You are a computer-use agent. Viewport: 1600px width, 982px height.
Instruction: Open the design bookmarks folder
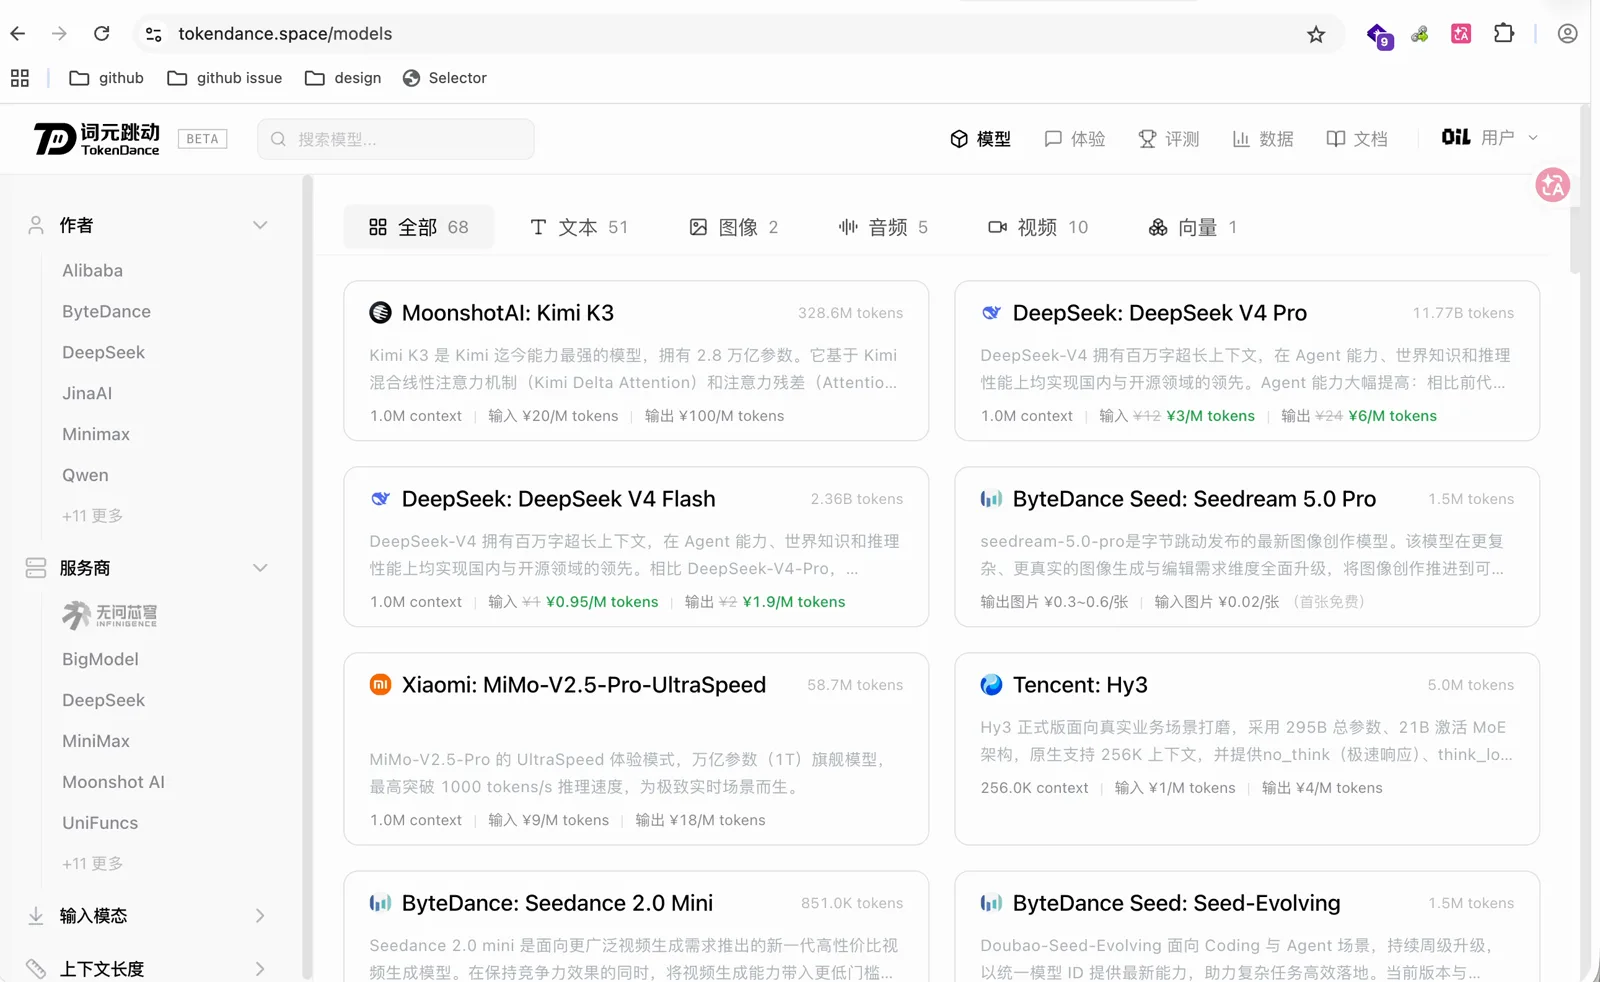click(343, 78)
